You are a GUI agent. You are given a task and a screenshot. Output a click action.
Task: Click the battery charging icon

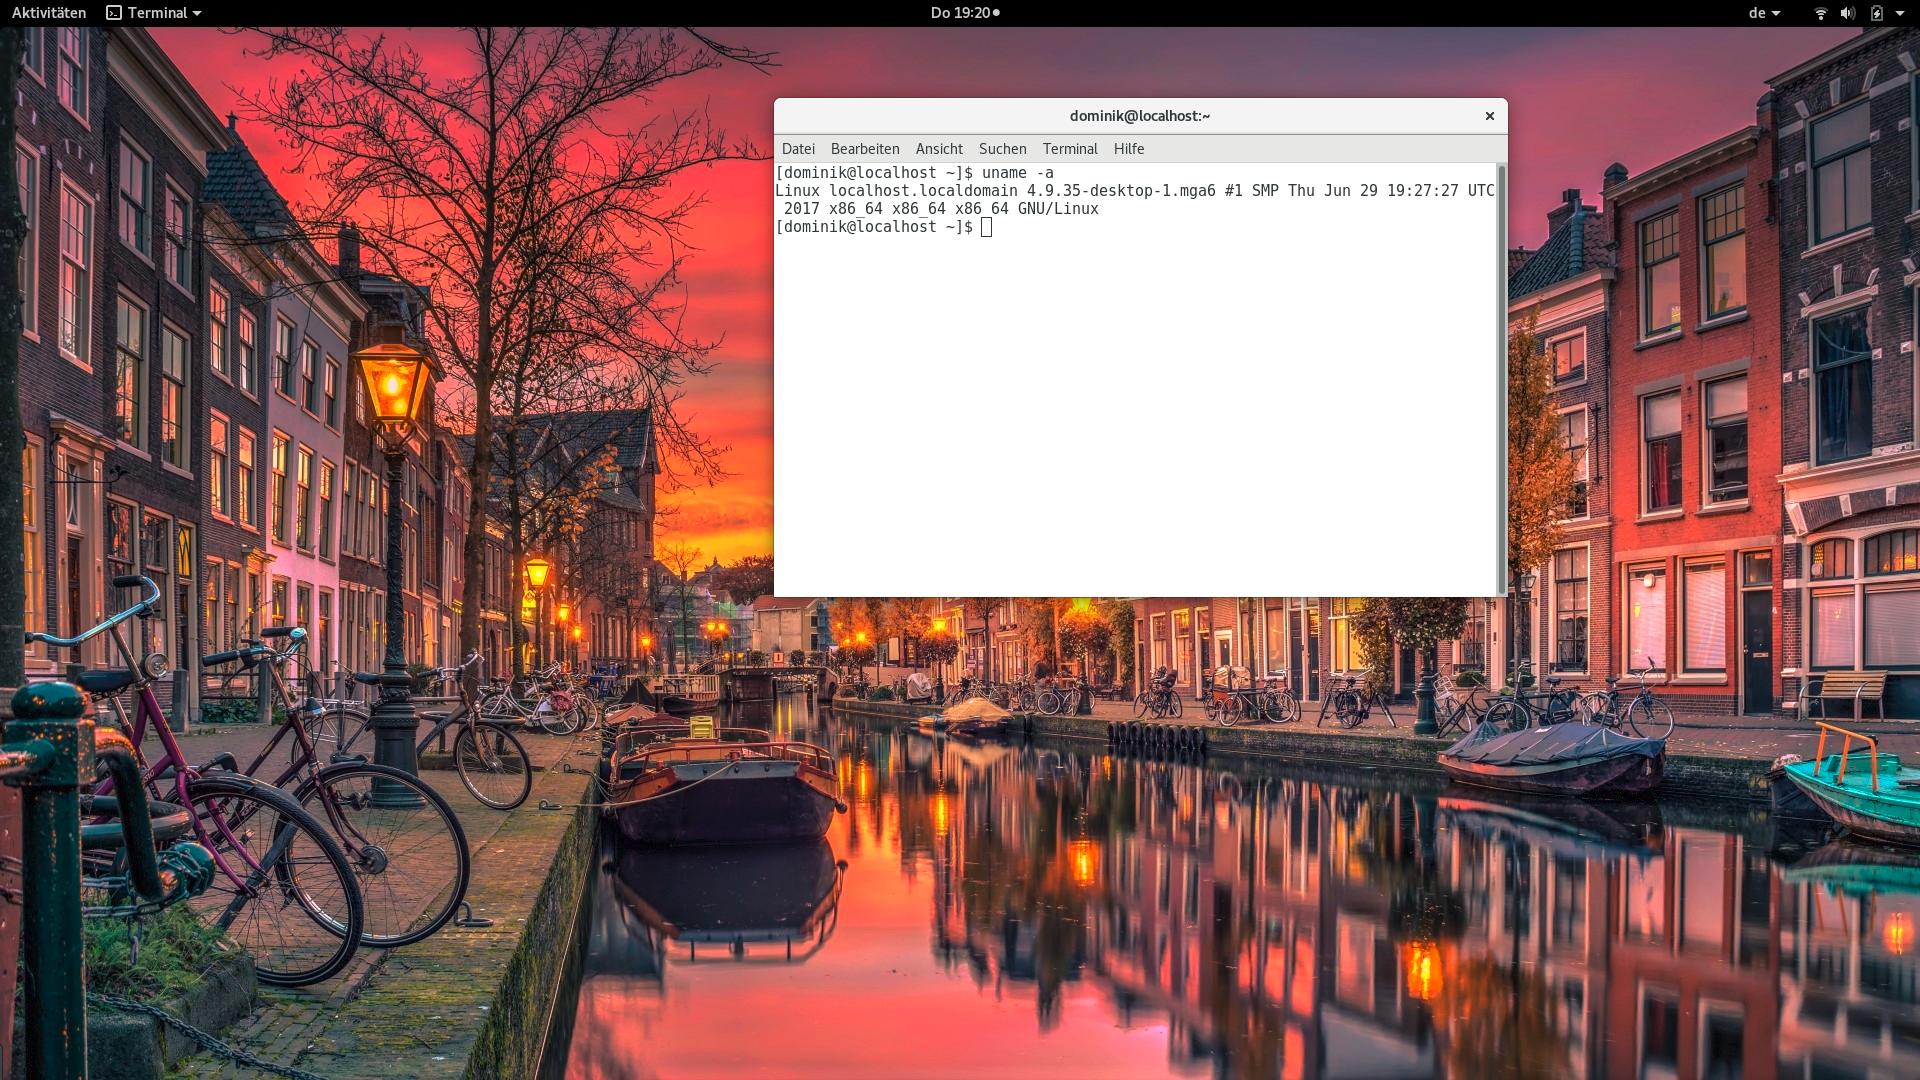coord(1876,13)
